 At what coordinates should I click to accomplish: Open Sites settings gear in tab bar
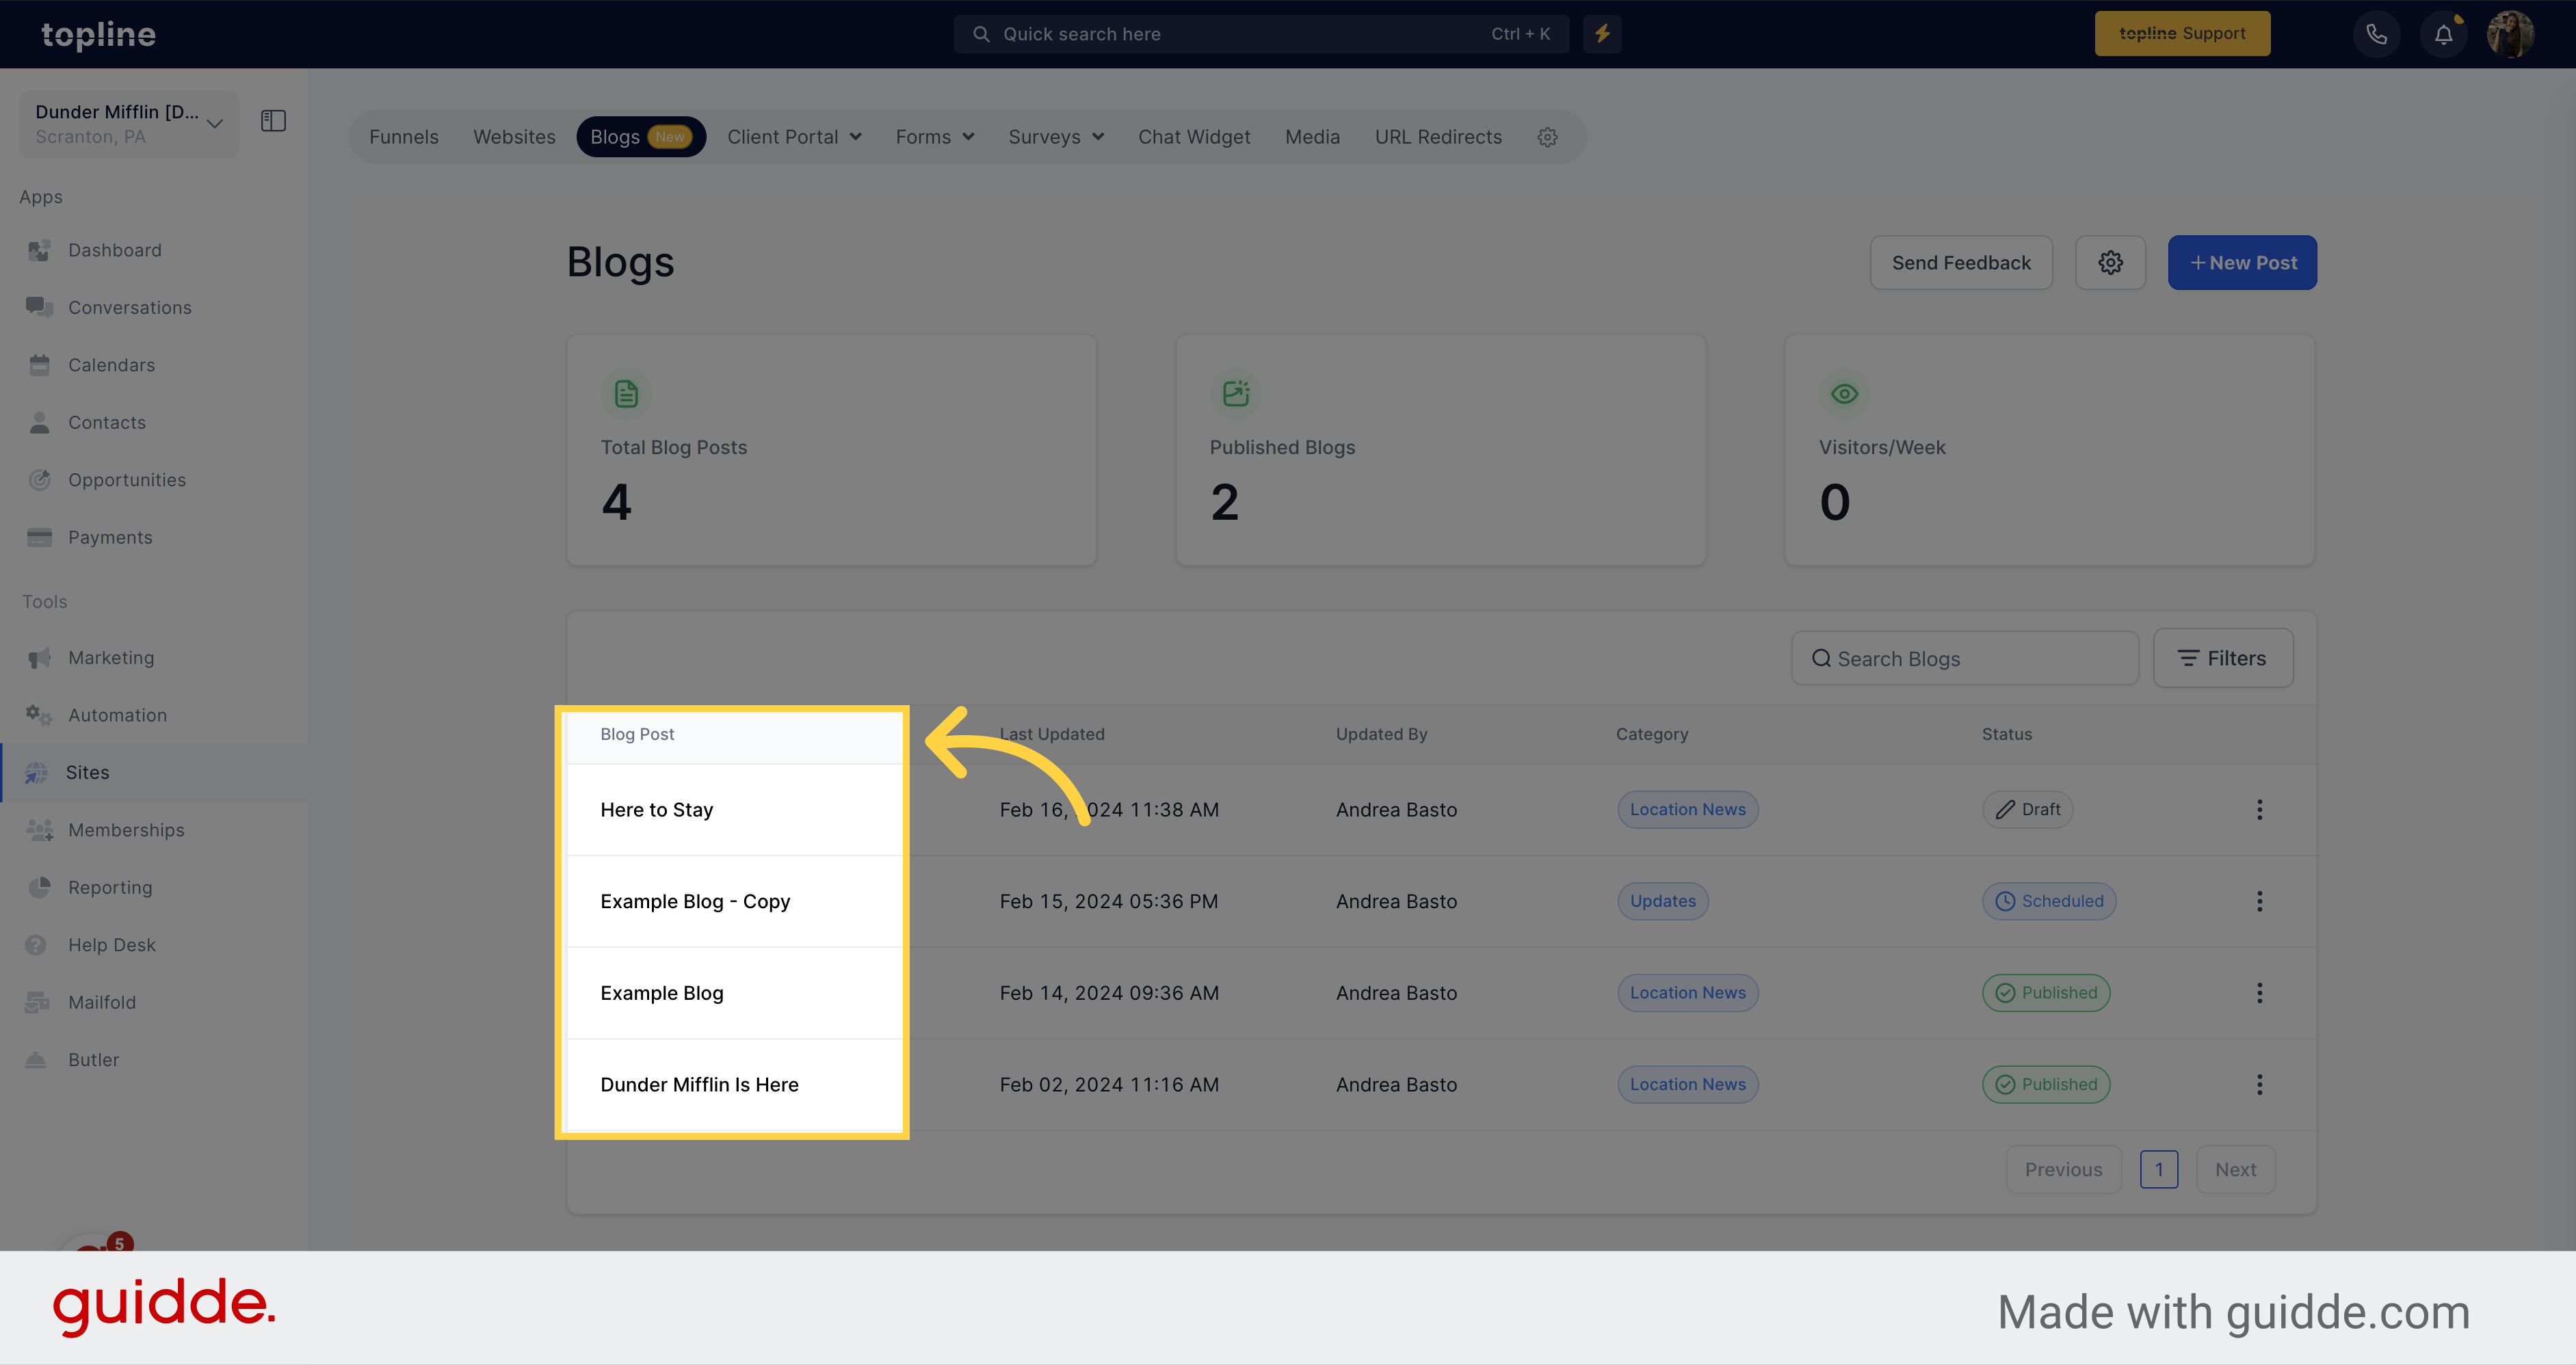tap(1547, 137)
